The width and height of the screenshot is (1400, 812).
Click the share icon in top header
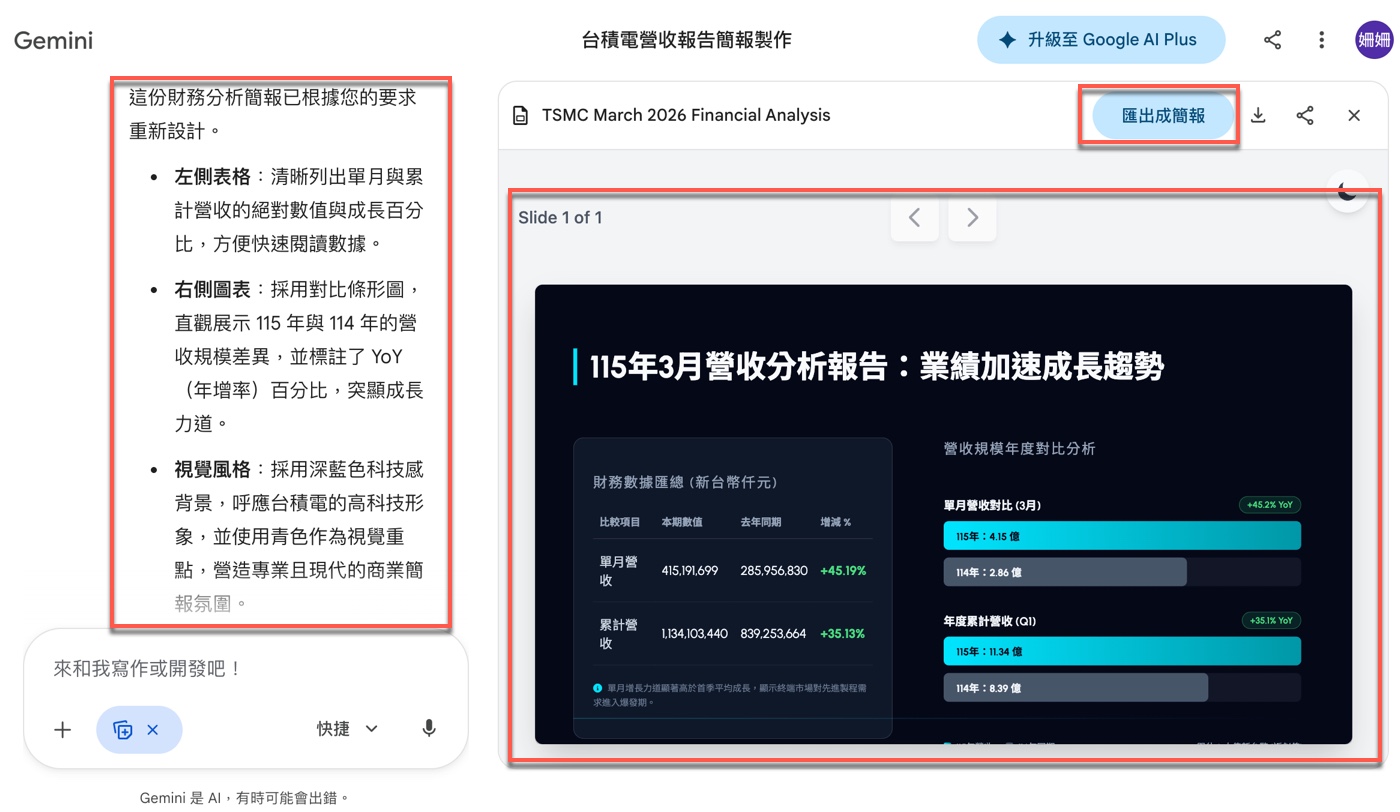pyautogui.click(x=1273, y=40)
